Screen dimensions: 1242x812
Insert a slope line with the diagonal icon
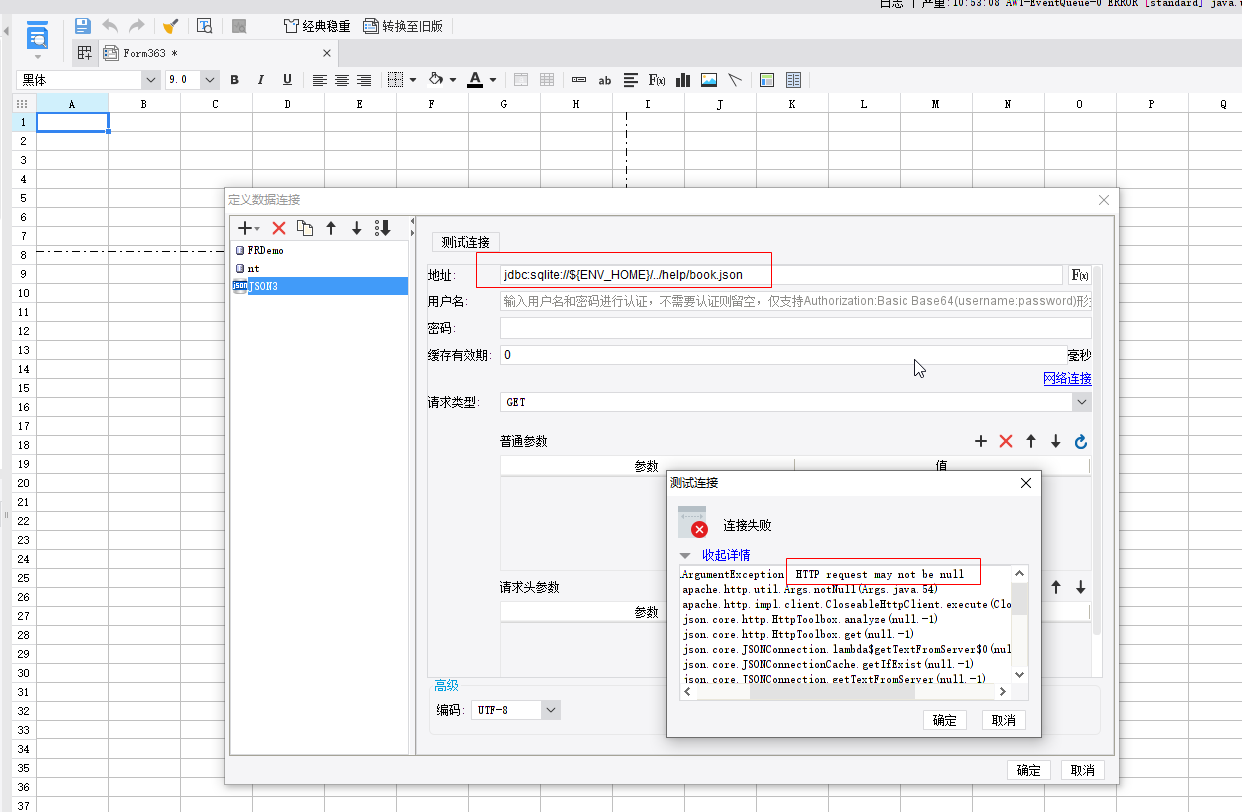pos(735,80)
